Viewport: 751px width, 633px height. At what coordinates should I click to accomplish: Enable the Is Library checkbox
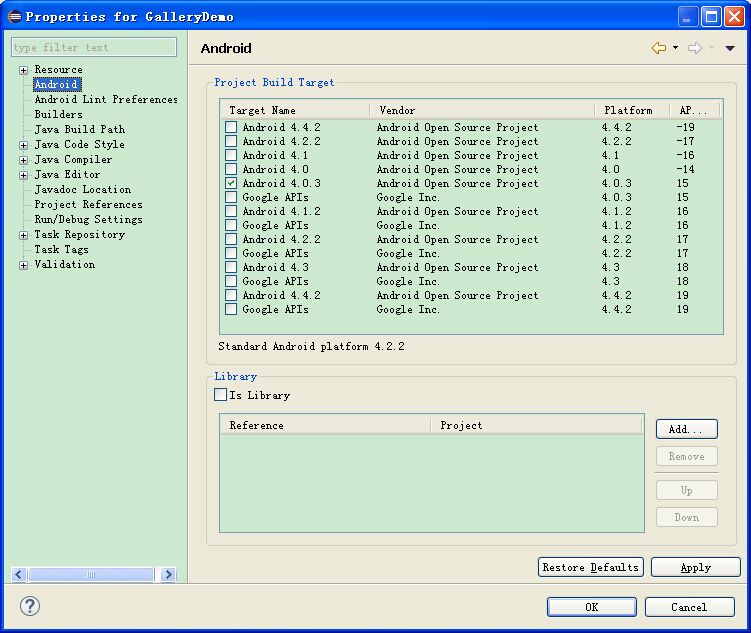coord(220,395)
